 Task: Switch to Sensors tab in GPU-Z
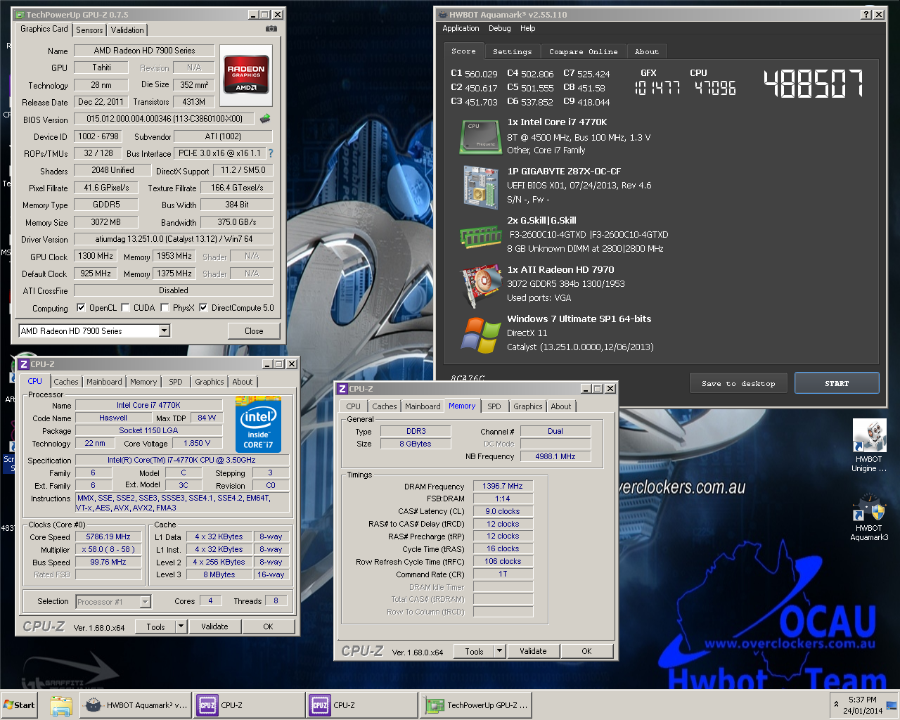tap(89, 30)
